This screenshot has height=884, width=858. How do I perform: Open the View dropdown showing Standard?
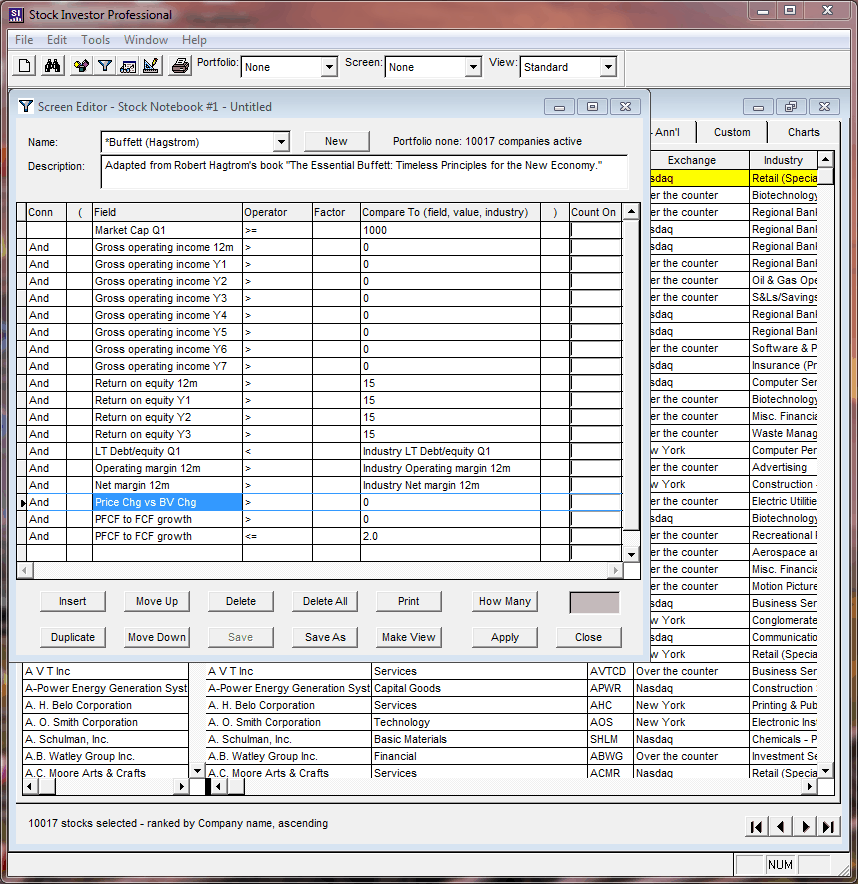[607, 68]
